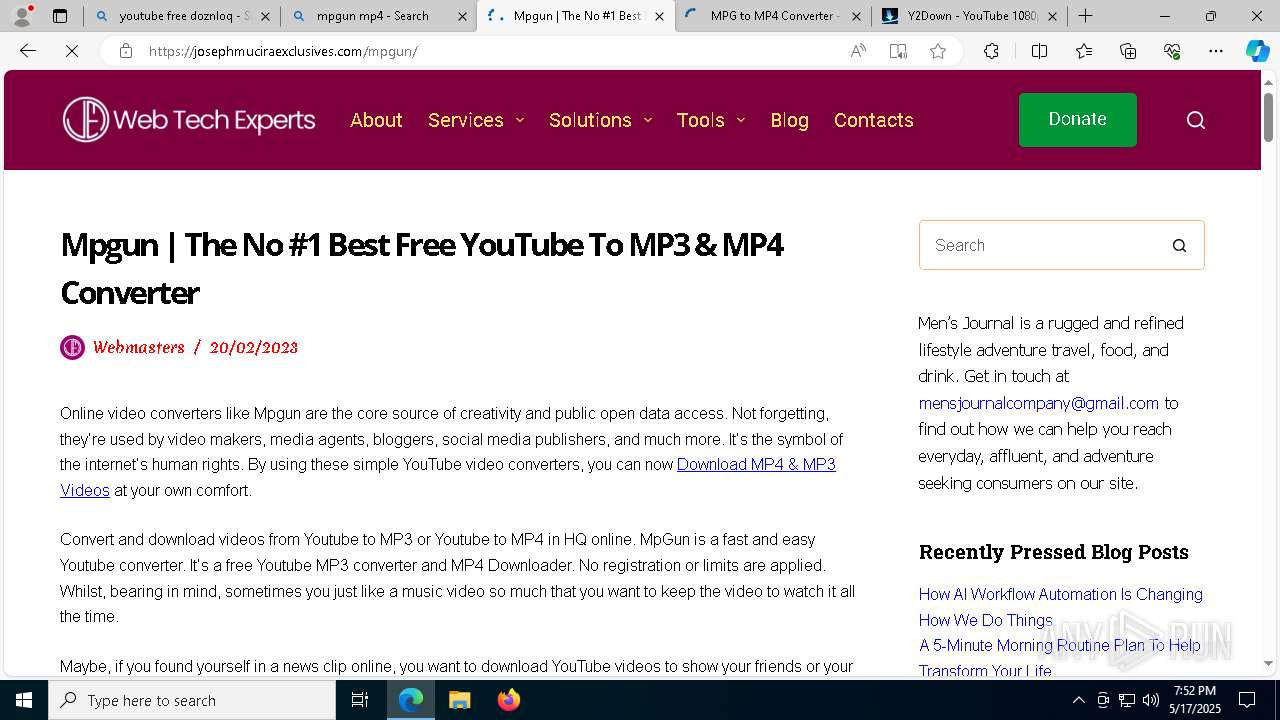Close the Y2Down tab

[1052, 16]
